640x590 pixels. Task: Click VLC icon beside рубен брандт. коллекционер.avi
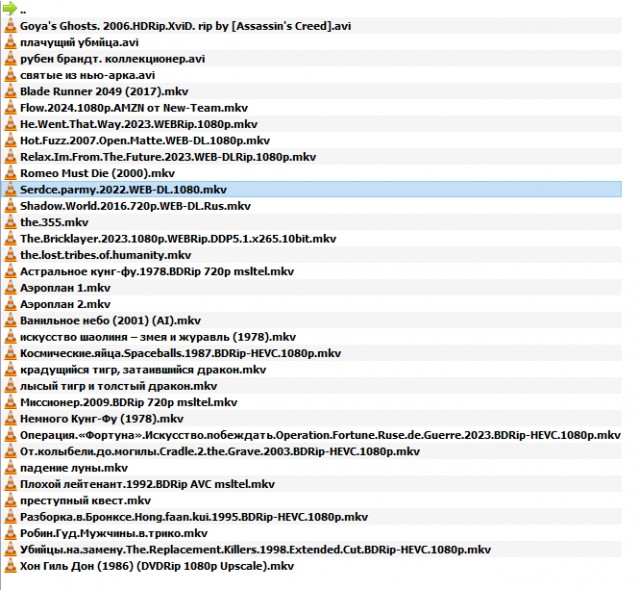point(10,58)
